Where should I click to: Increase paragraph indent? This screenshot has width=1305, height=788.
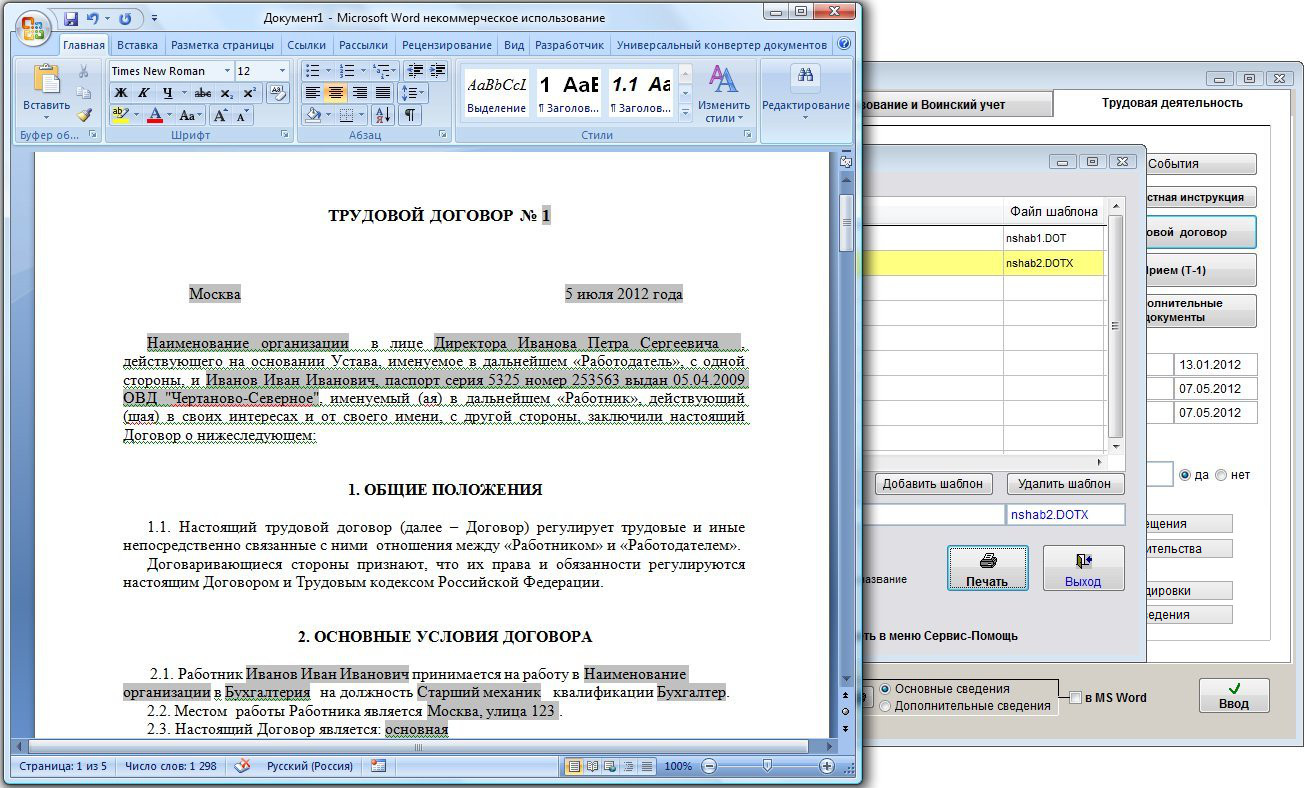[437, 70]
